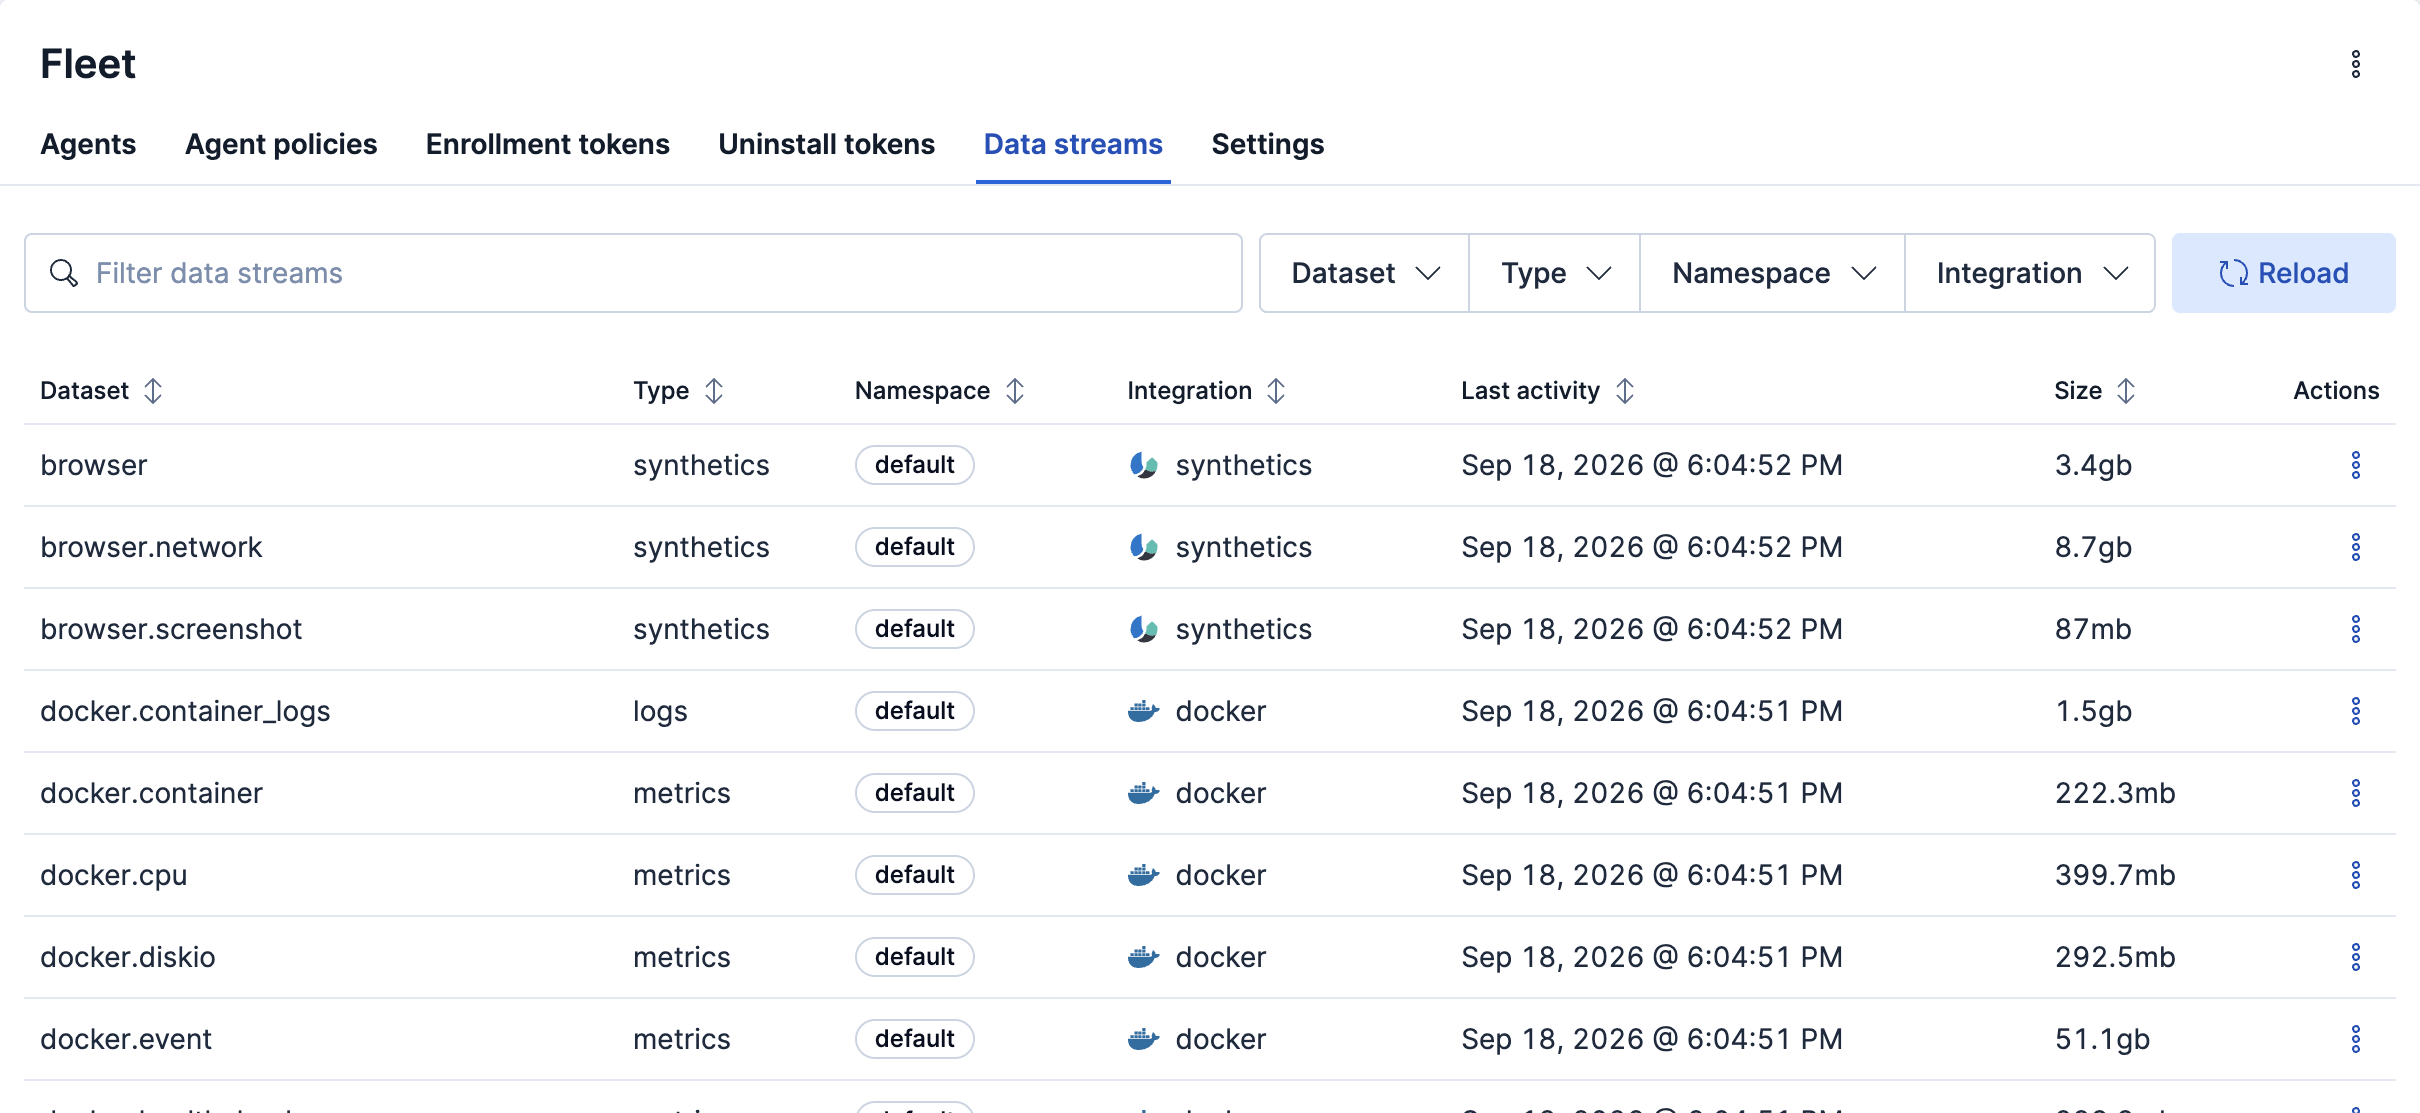Click logs type in docker.container_logs row
Viewport: 2420px width, 1113px height.
point(660,711)
